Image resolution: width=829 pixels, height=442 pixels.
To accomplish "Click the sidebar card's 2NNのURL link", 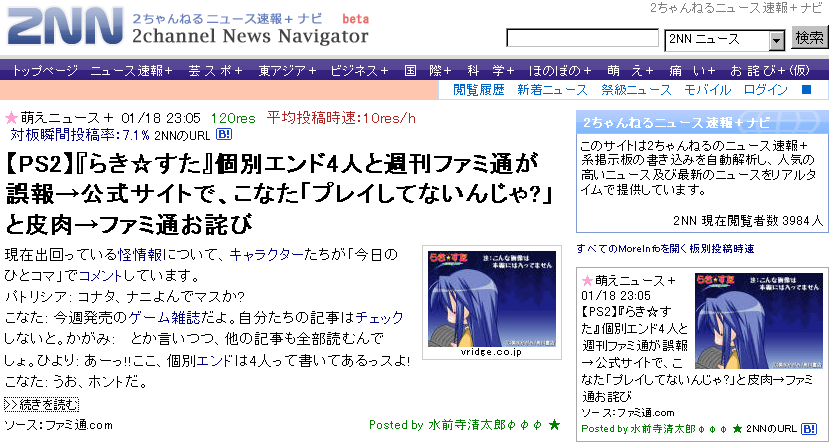I will coord(771,428).
